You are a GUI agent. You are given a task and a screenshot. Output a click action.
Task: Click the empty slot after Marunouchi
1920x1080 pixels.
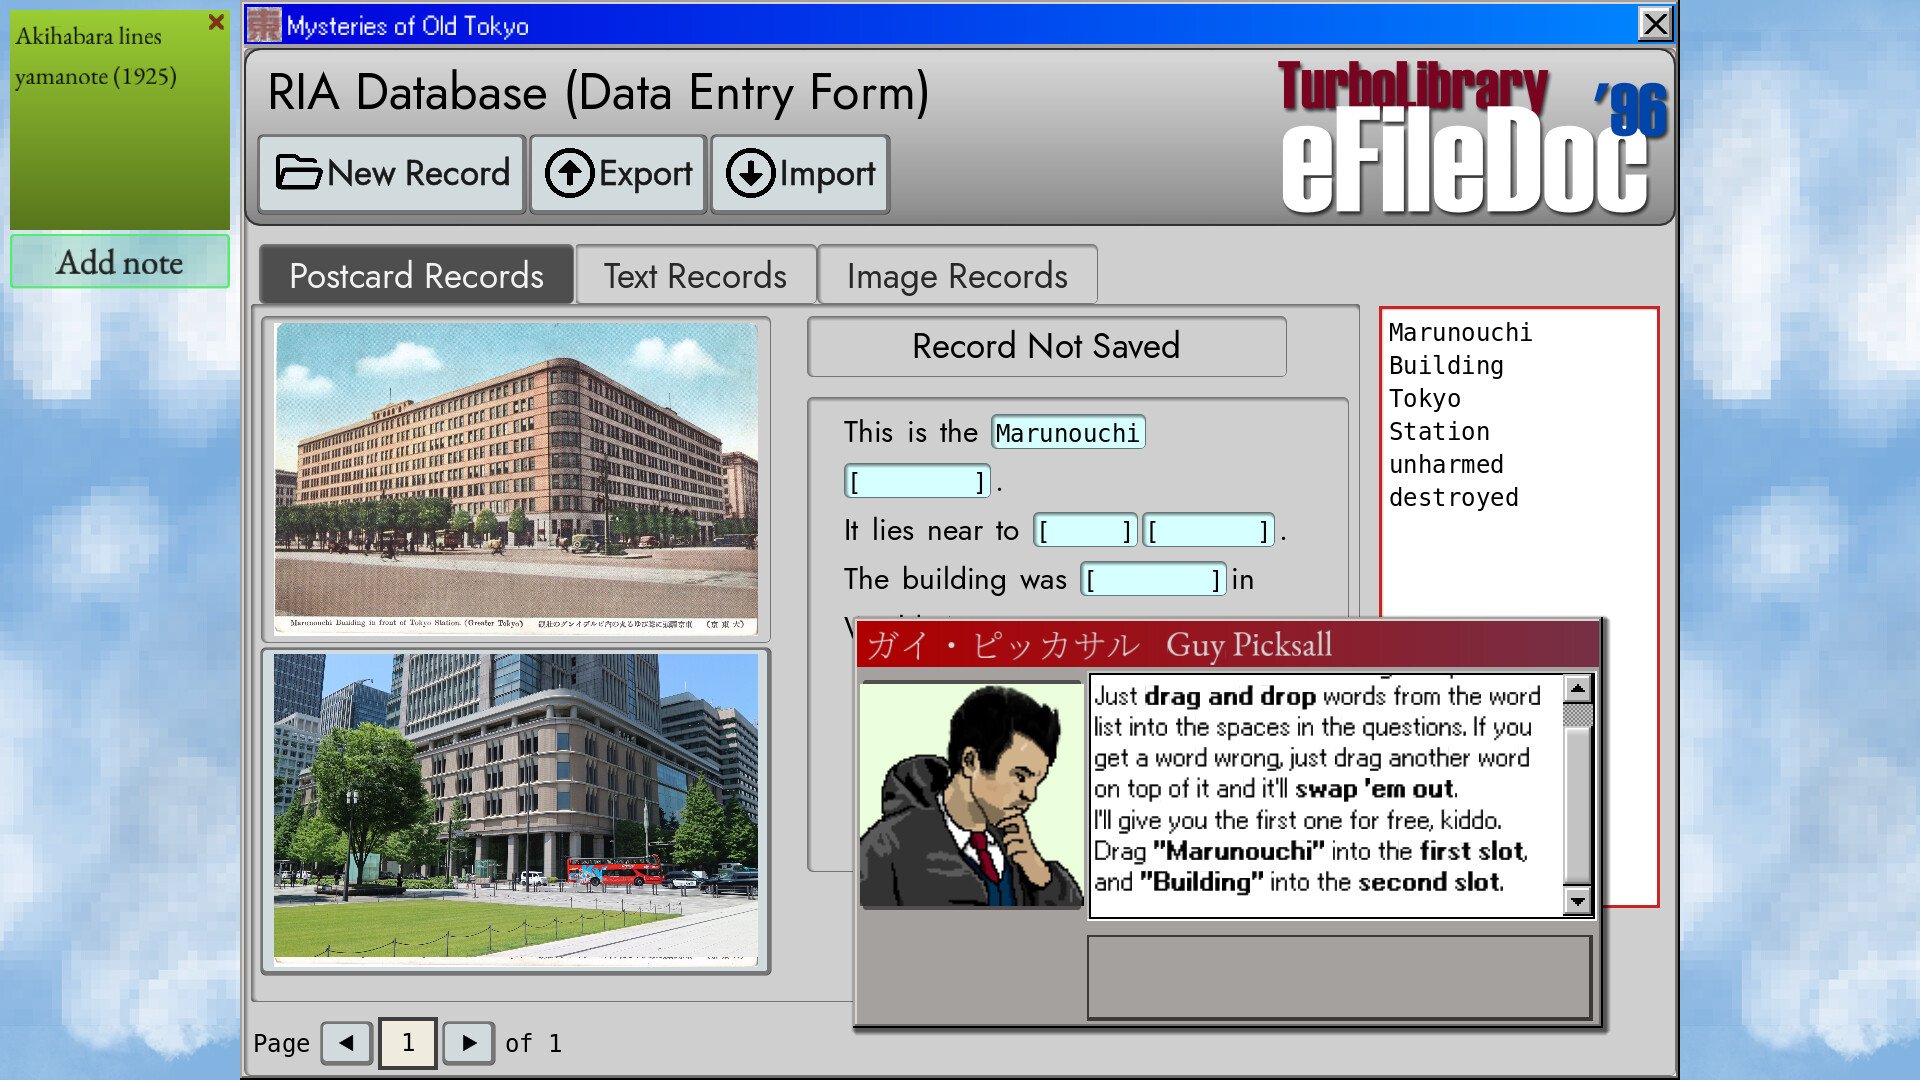coord(917,482)
